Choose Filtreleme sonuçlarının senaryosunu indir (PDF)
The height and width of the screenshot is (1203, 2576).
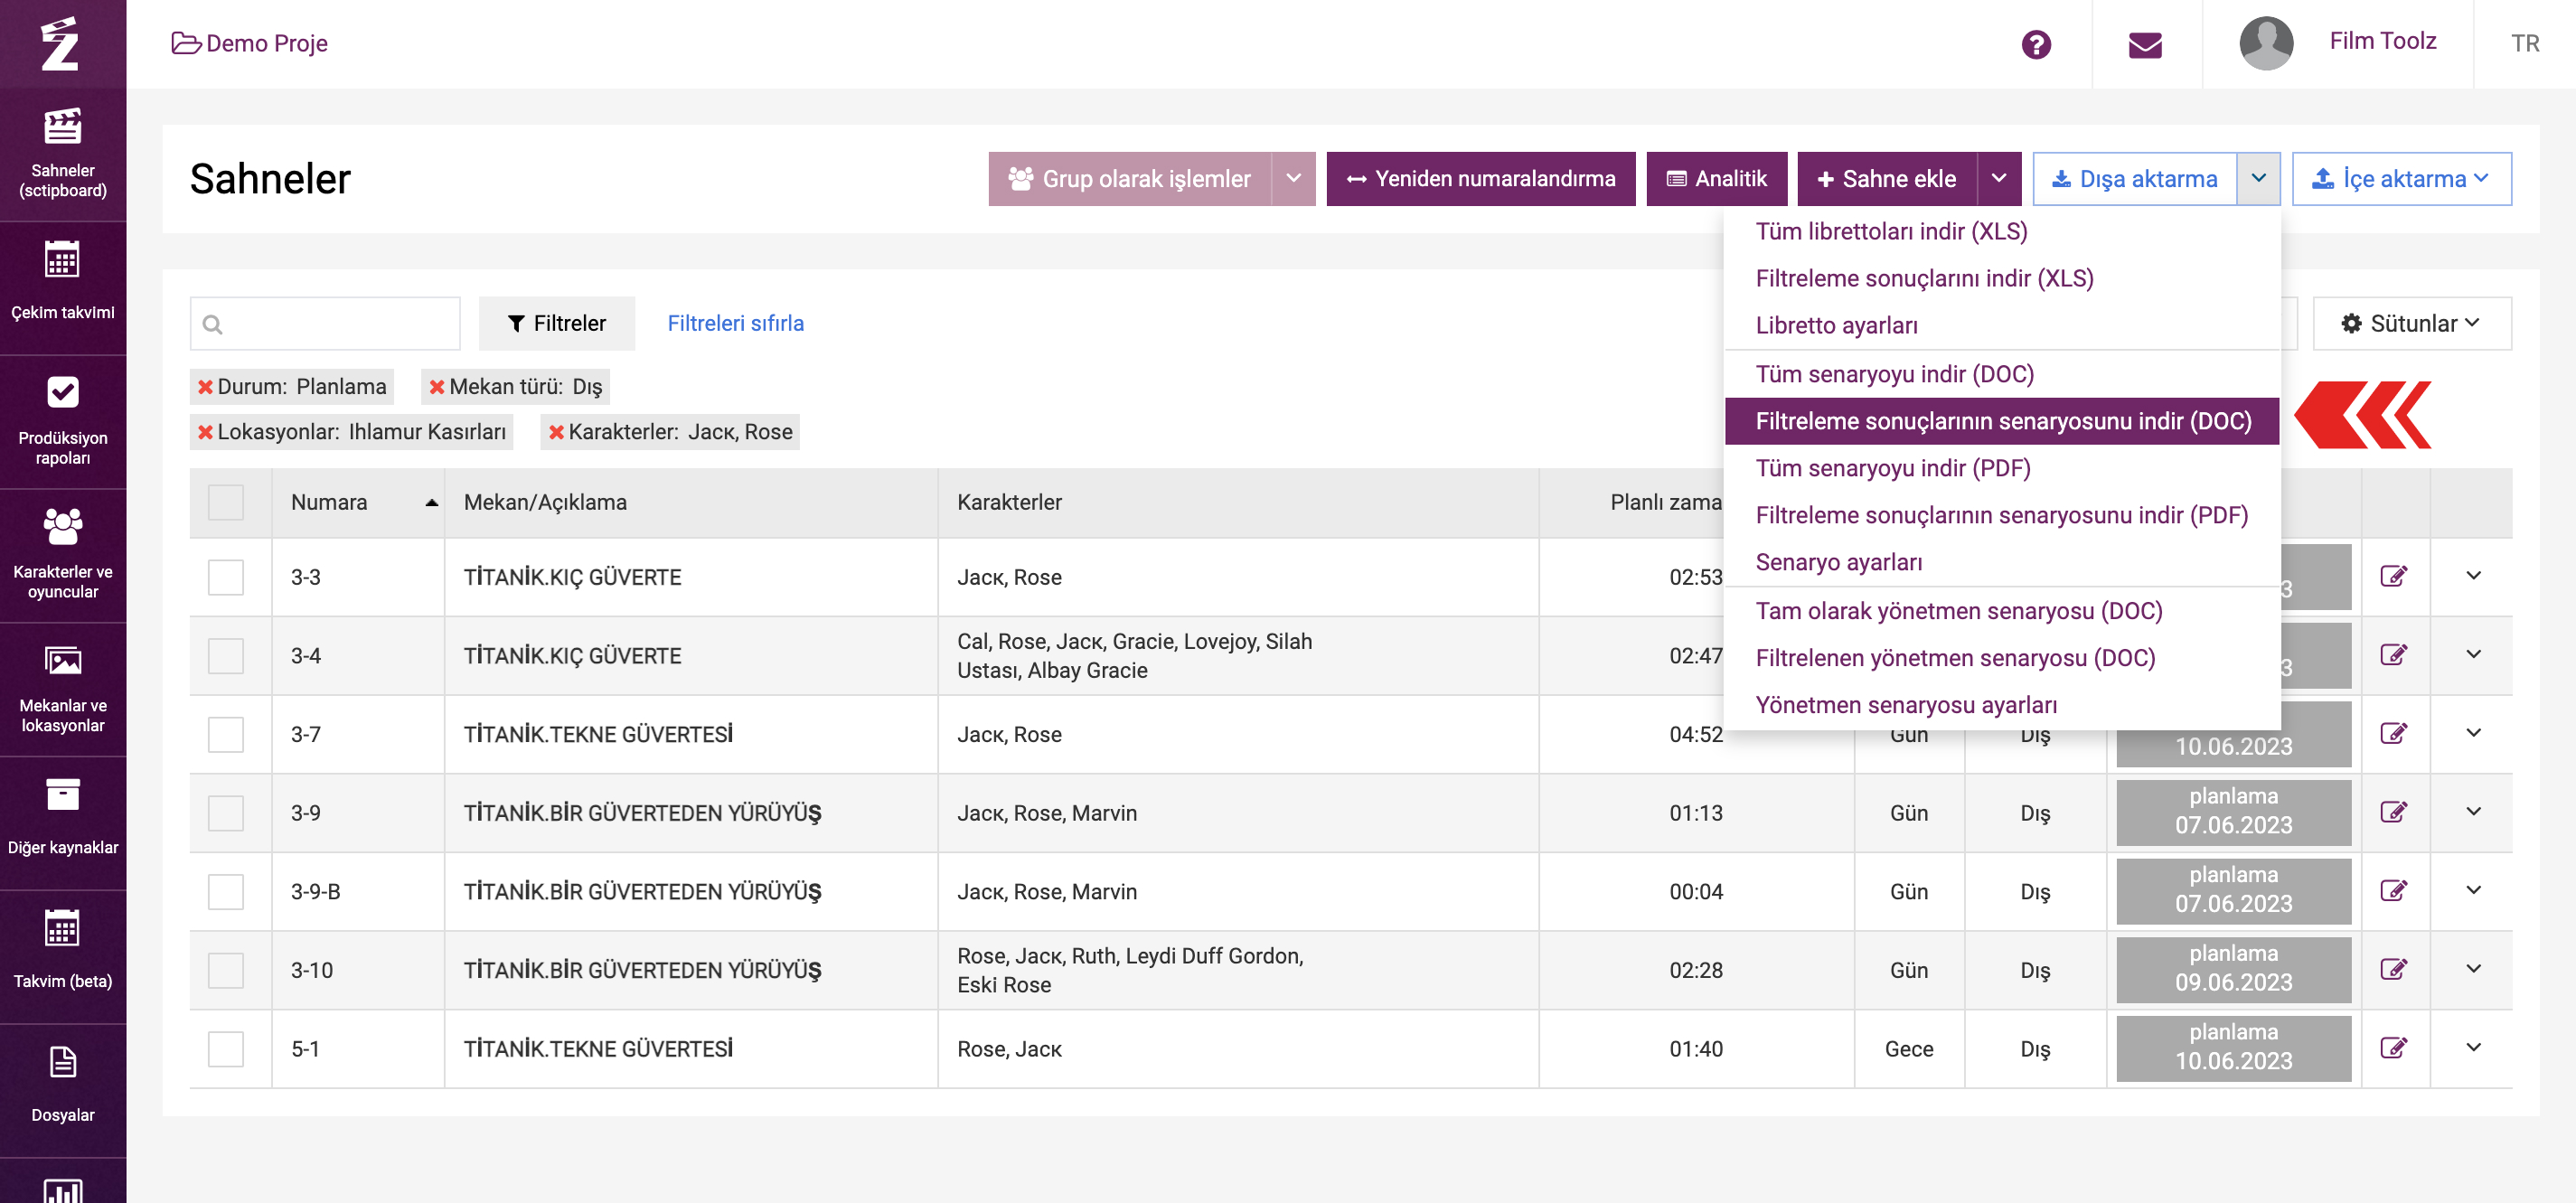[2001, 515]
